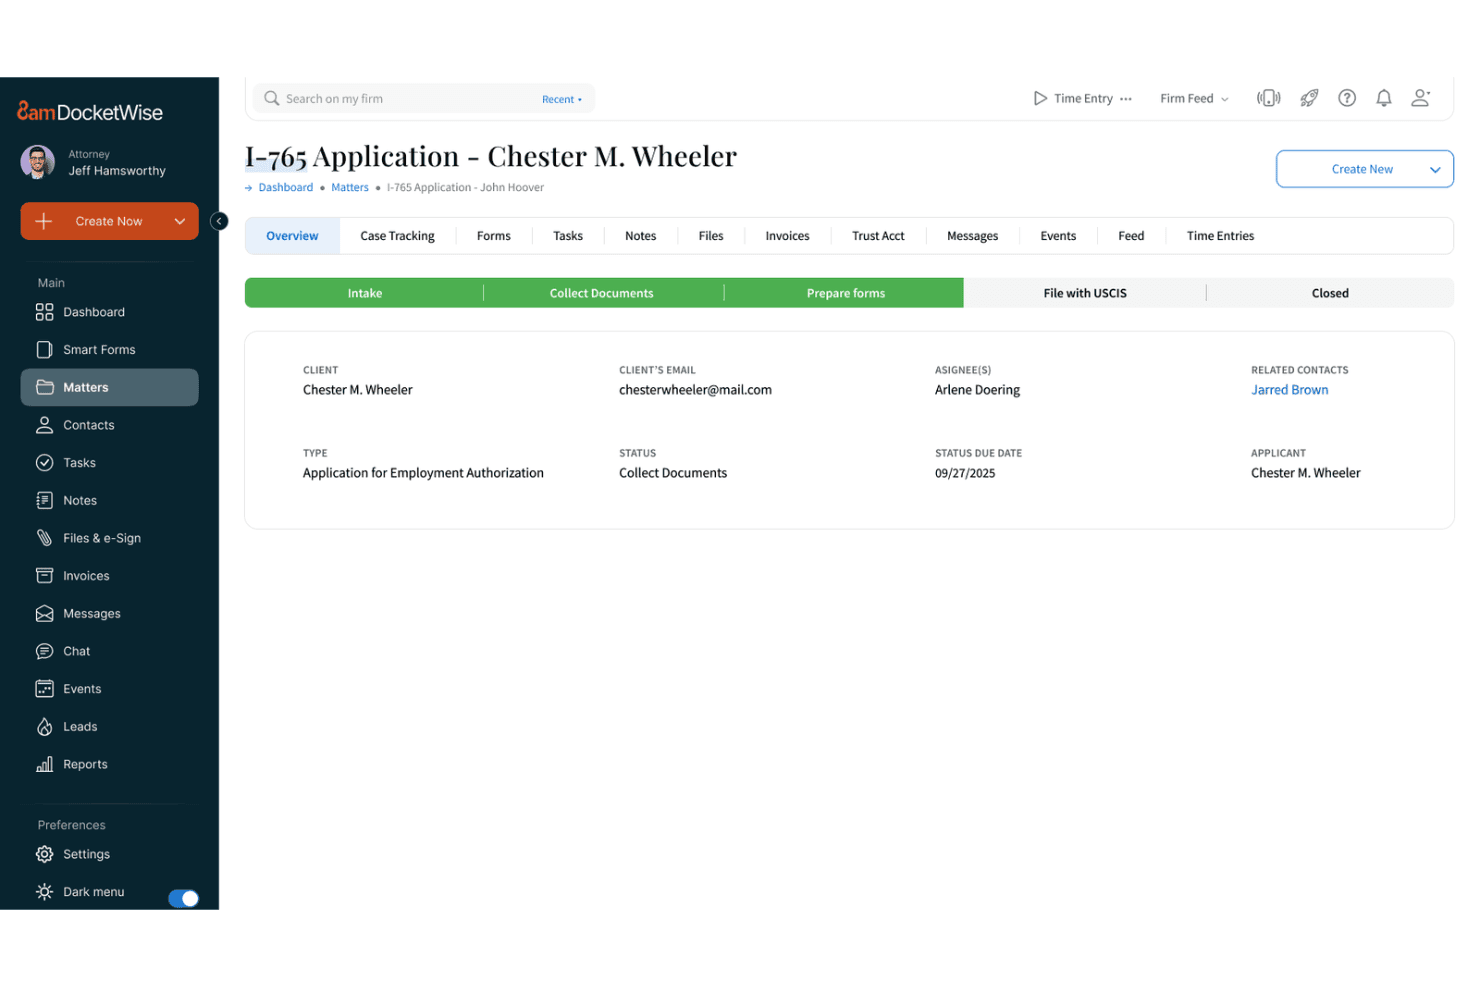Set progress stage to File with USCIS
Image resolution: width=1480 pixels, height=987 pixels.
click(x=1085, y=293)
